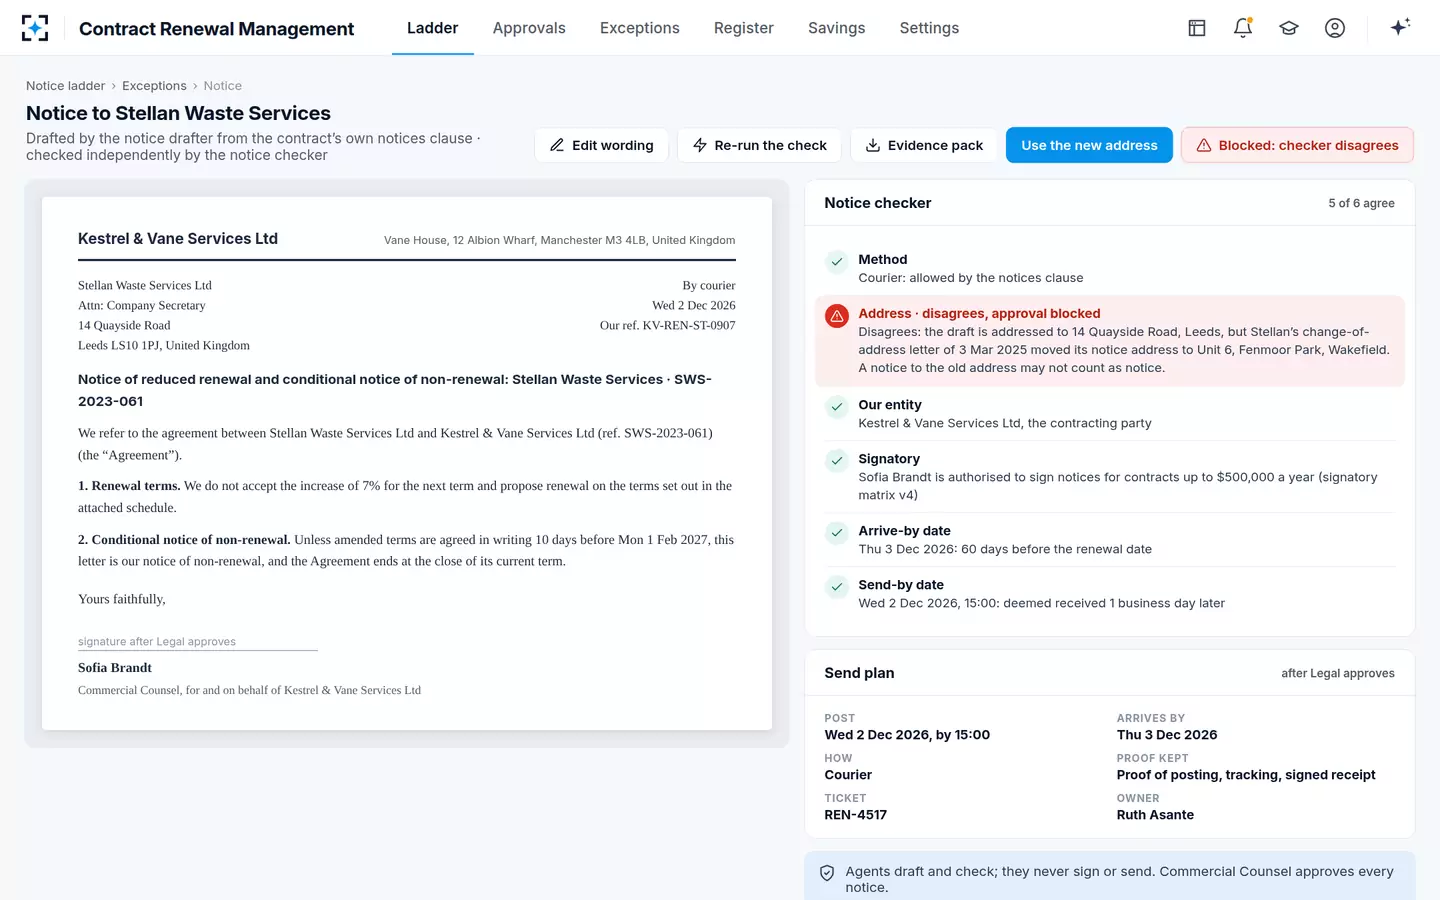Click 'Wed 2 Dec 2026, by 15:00' post value
Image resolution: width=1440 pixels, height=900 pixels.
(907, 735)
